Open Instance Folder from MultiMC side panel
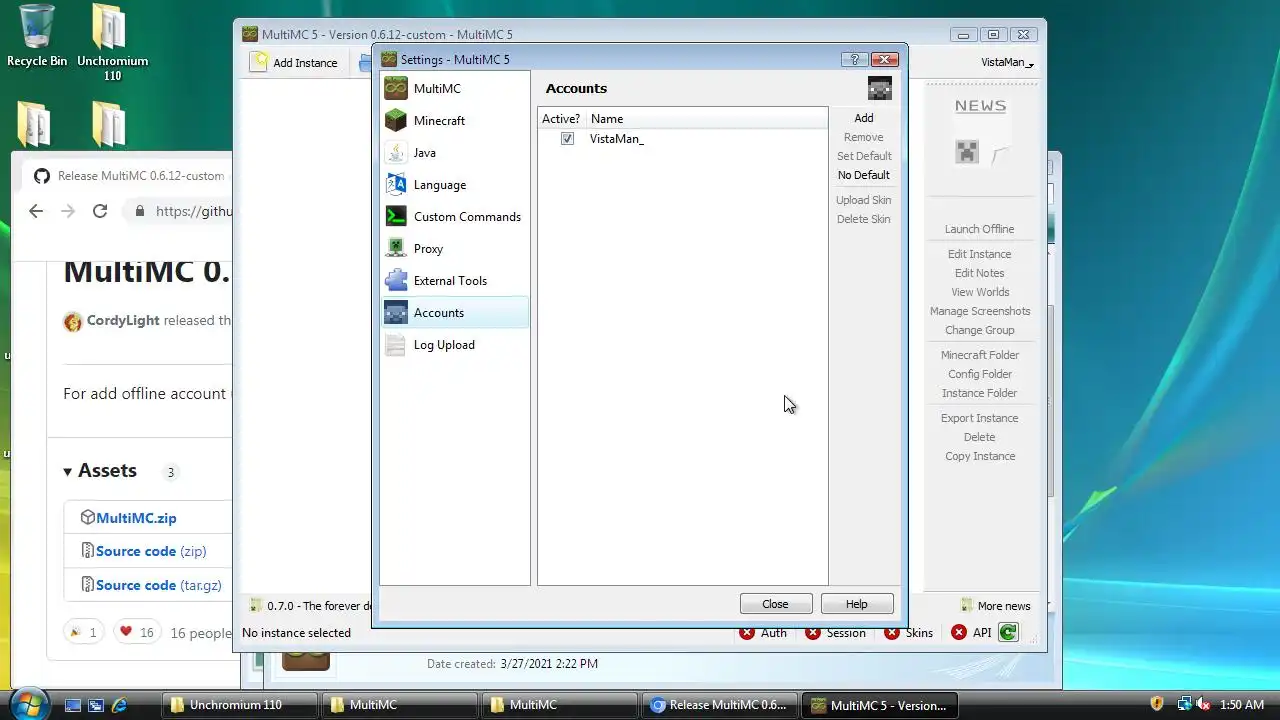1280x720 pixels. [x=980, y=393]
